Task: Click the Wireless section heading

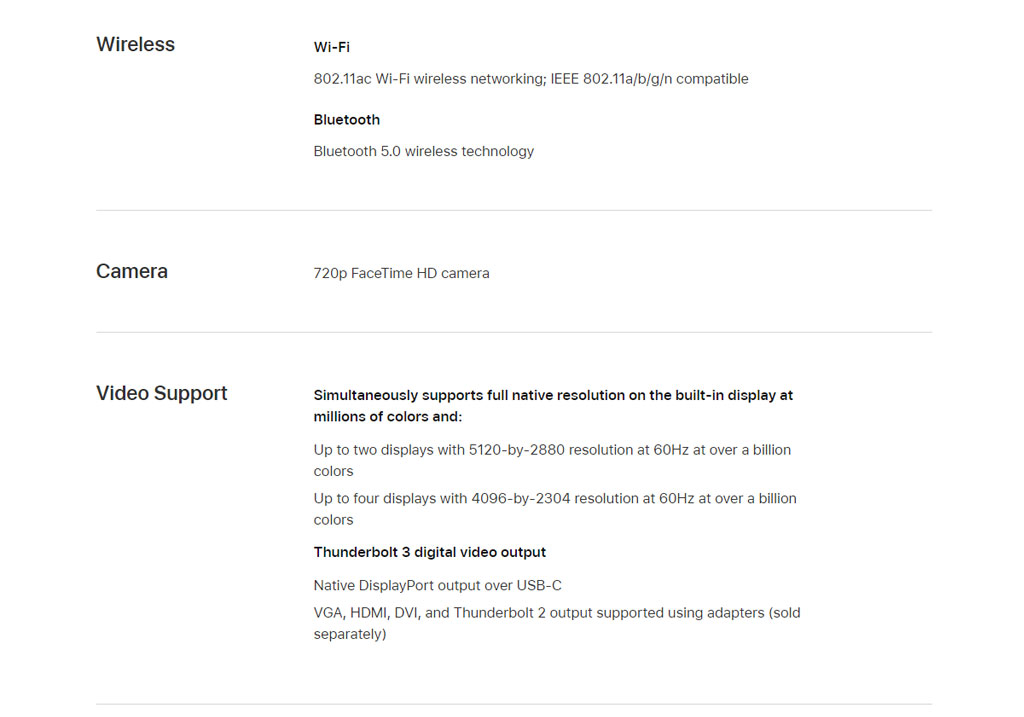Action: (135, 44)
